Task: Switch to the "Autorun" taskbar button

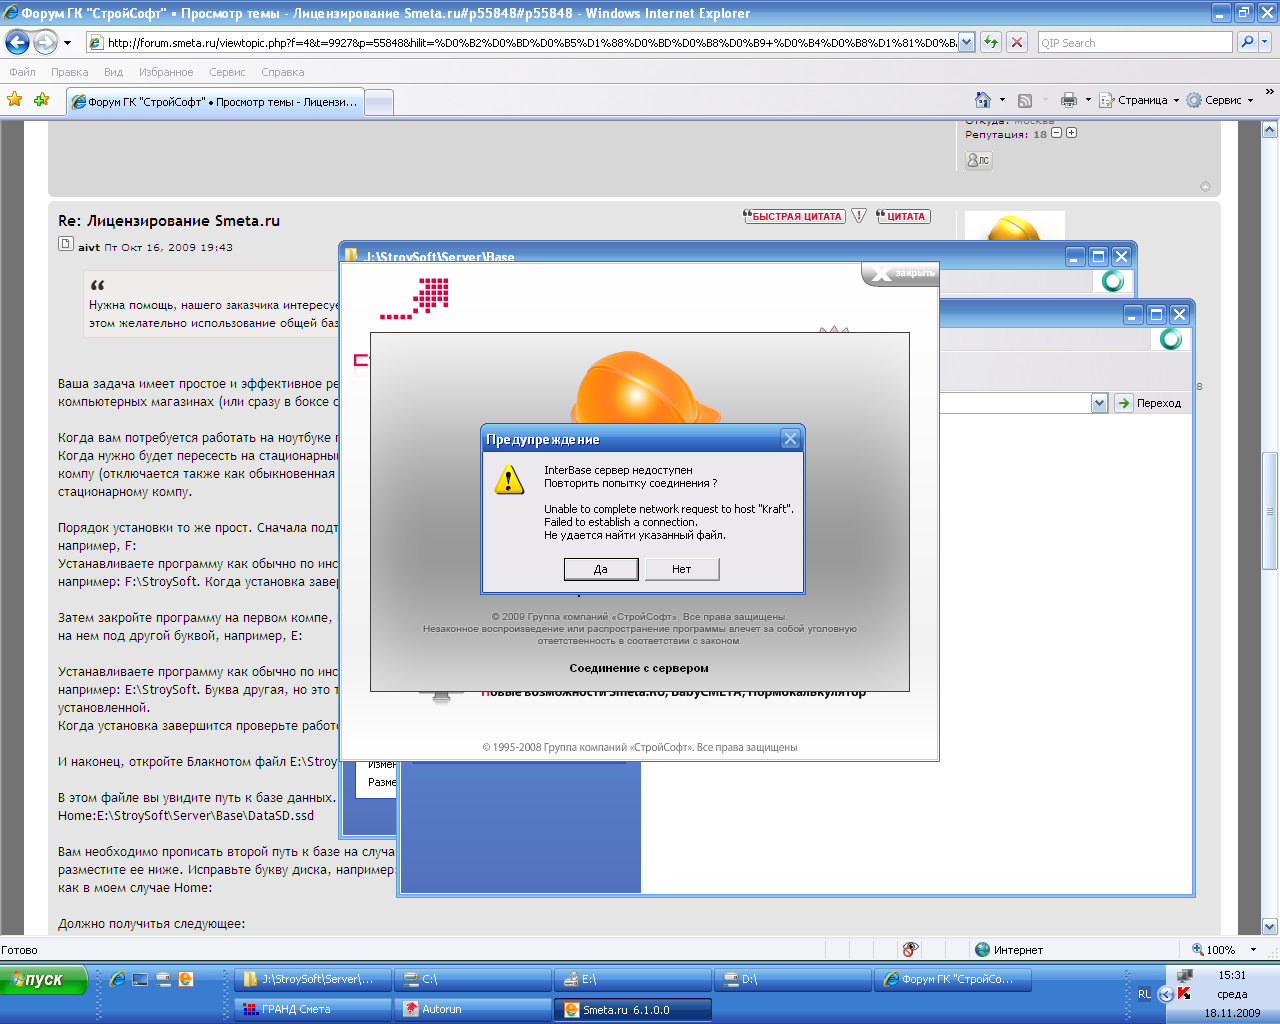Action: coord(473,1010)
